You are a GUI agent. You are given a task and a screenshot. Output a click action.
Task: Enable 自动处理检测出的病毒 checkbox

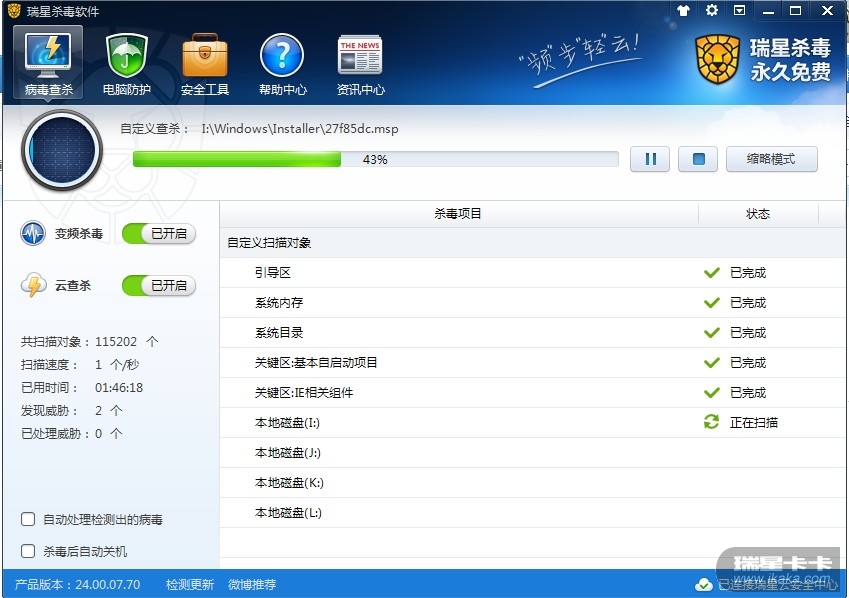28,519
